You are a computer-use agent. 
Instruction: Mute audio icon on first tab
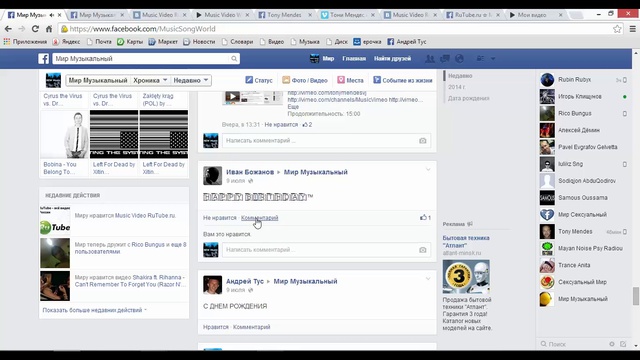coord(51,15)
